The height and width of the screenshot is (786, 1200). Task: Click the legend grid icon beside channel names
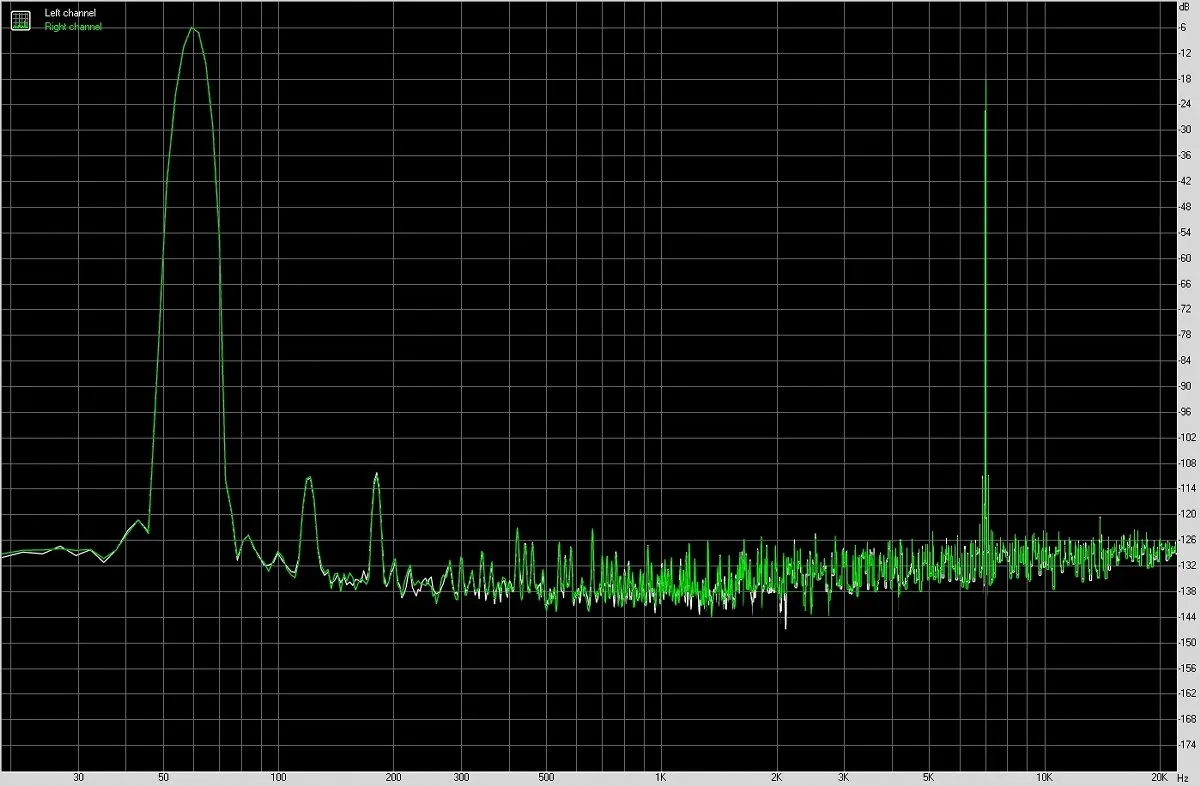[x=21, y=19]
